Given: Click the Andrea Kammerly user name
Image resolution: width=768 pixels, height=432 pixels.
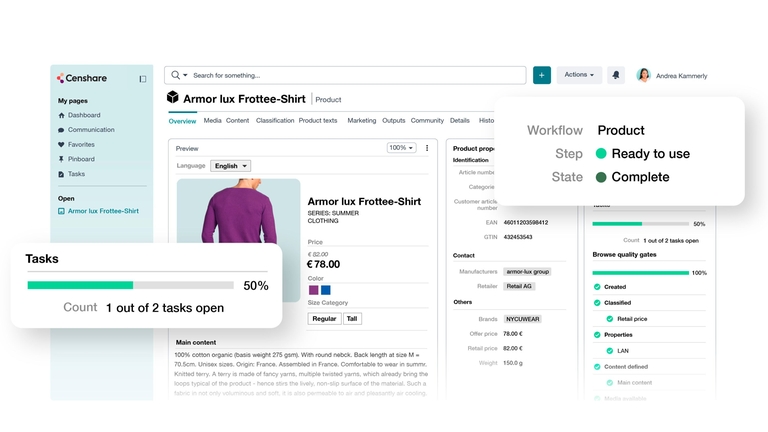Looking at the screenshot, I should click(x=681, y=76).
